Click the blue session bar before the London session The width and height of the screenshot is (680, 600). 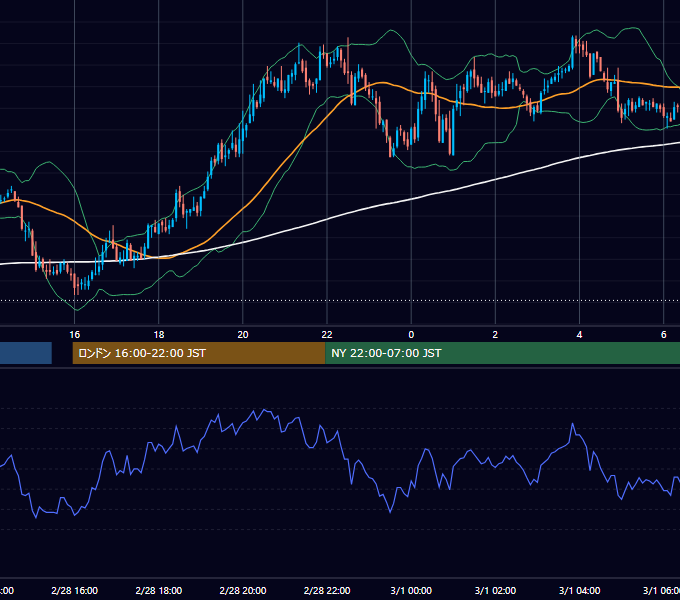(x=26, y=353)
